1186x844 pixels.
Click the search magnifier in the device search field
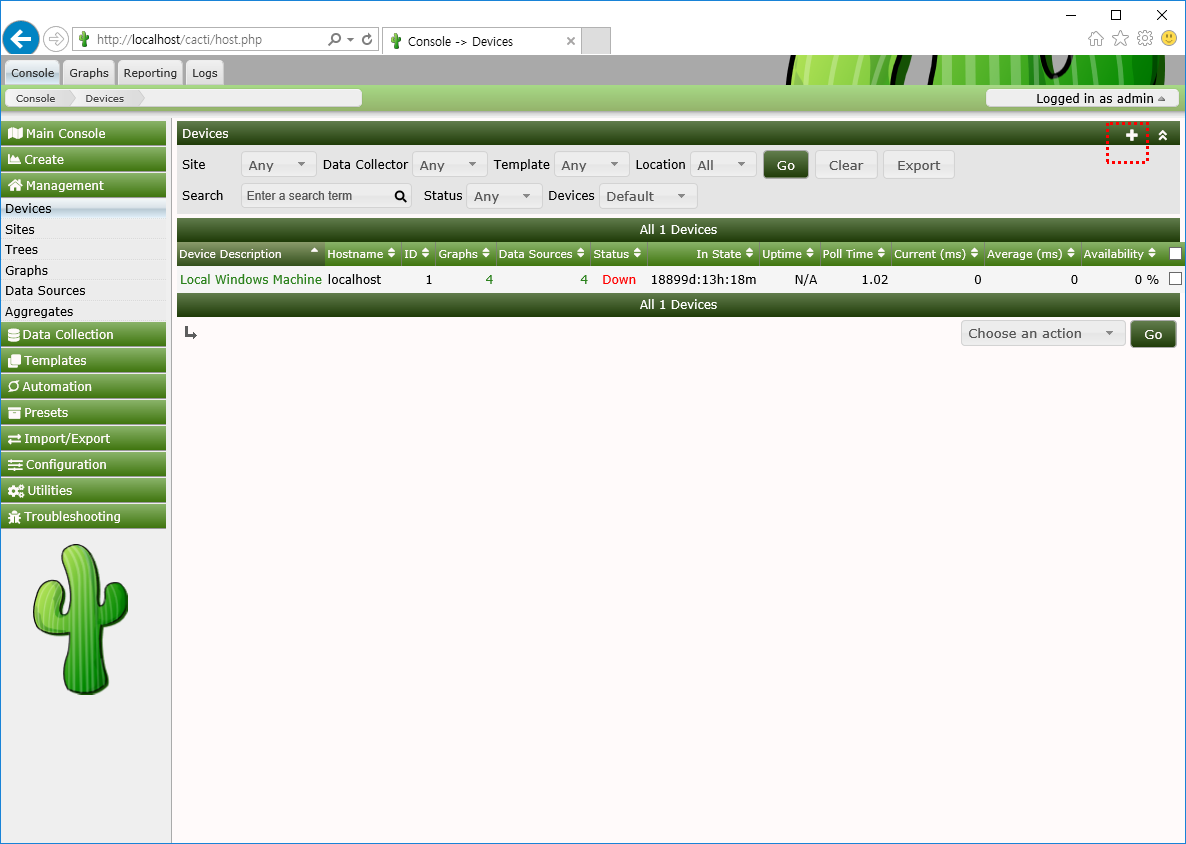[400, 196]
